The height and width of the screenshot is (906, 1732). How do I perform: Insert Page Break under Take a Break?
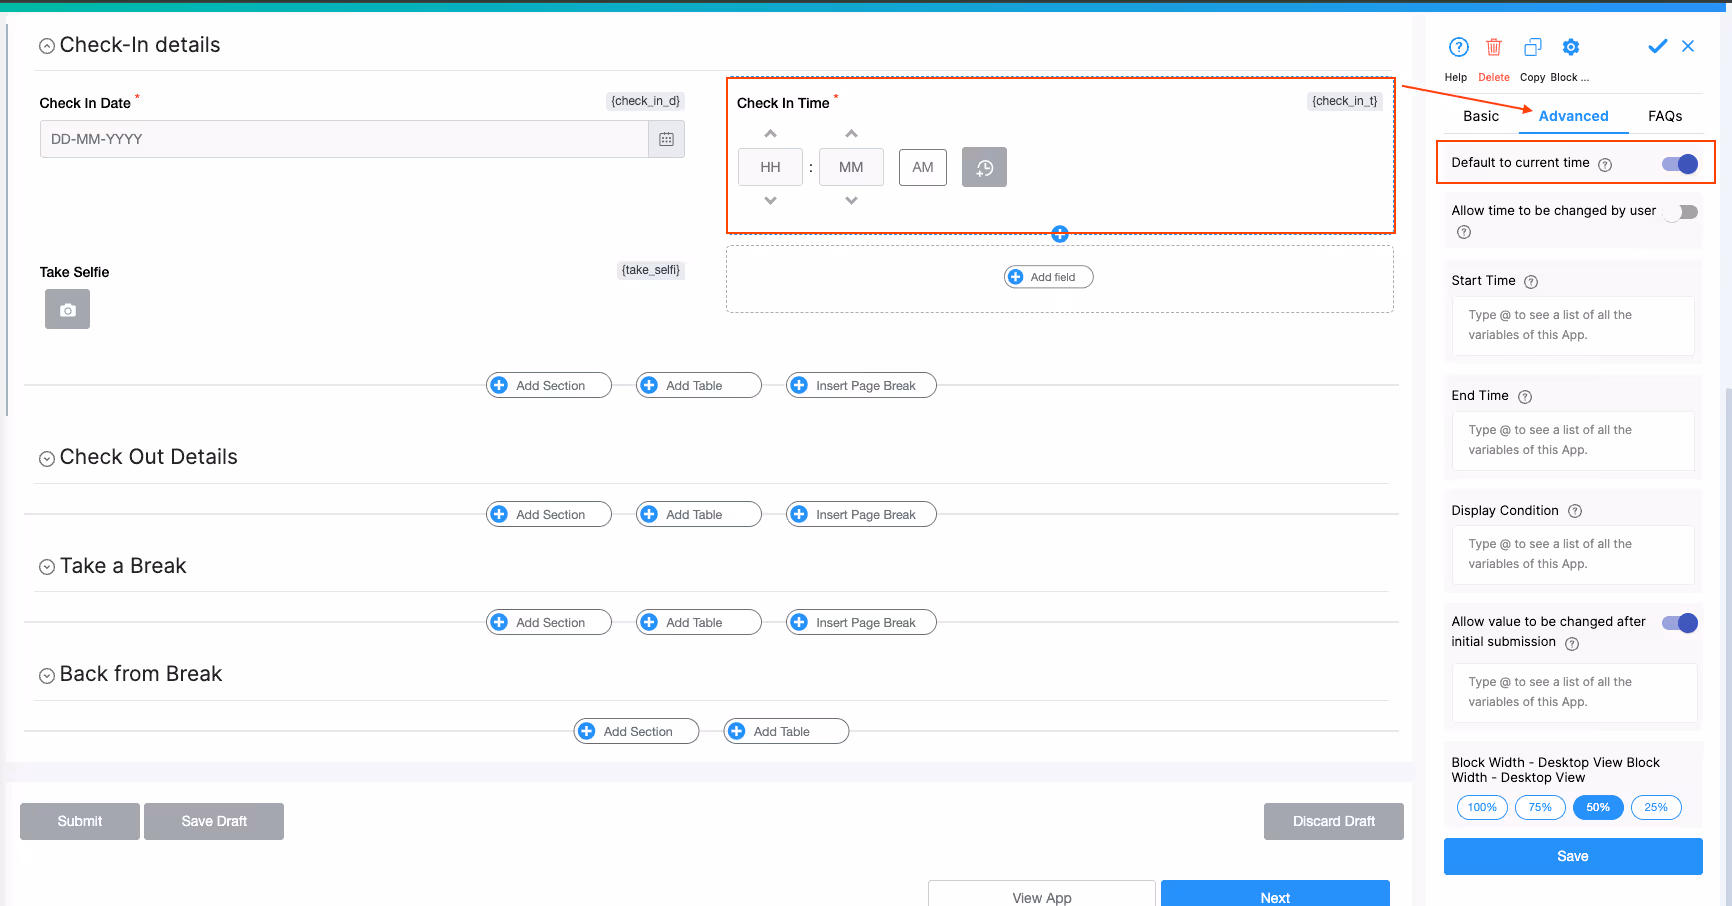(x=861, y=622)
